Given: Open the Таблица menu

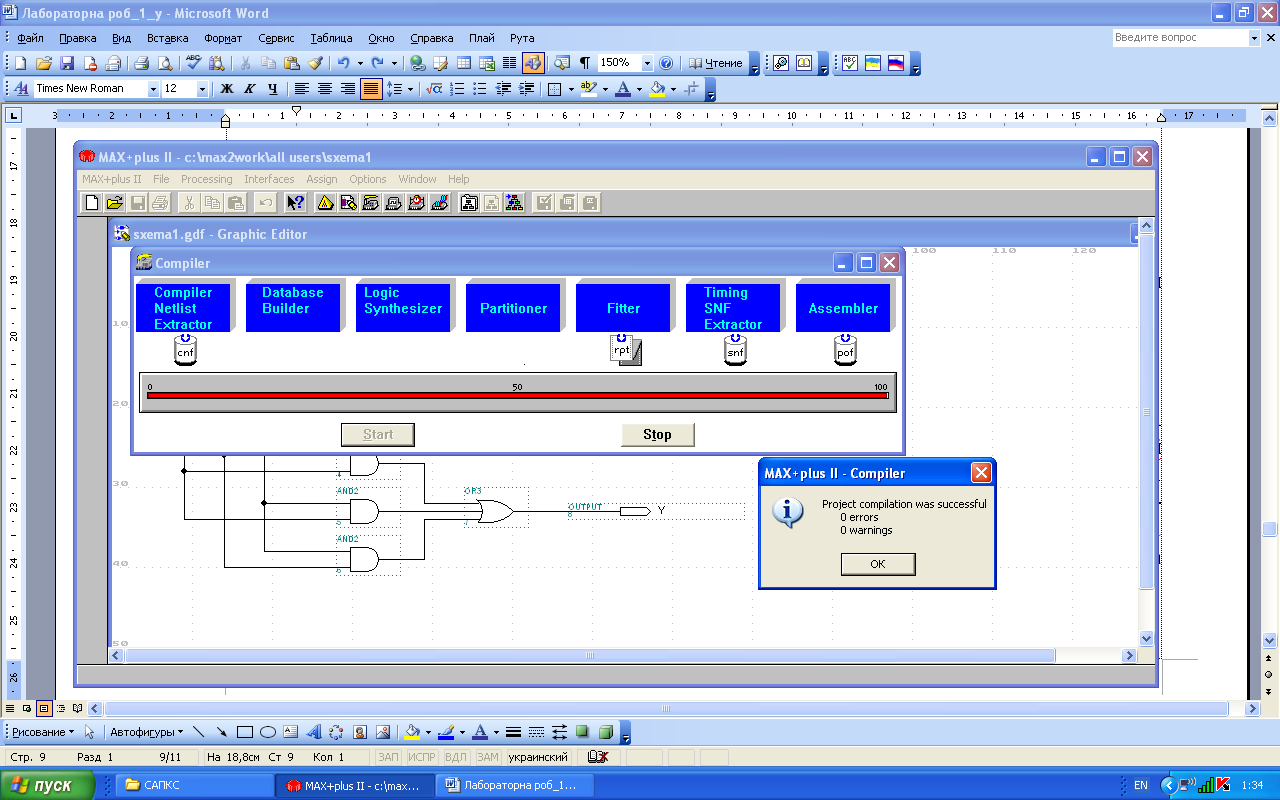Looking at the screenshot, I should click(x=331, y=38).
